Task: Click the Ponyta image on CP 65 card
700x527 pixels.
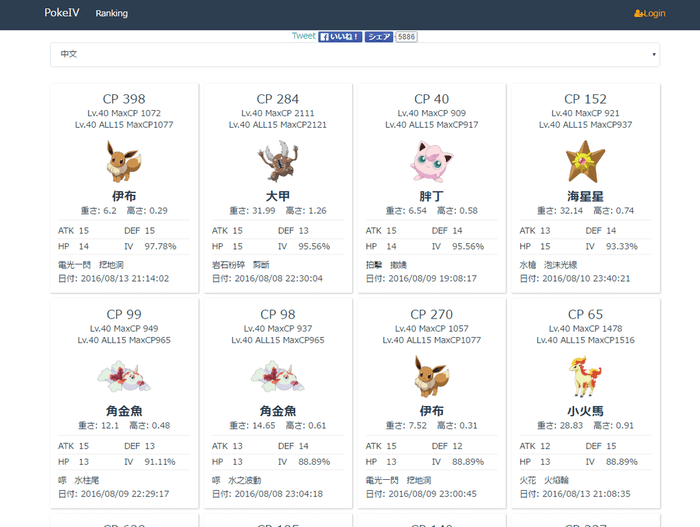Action: 585,376
